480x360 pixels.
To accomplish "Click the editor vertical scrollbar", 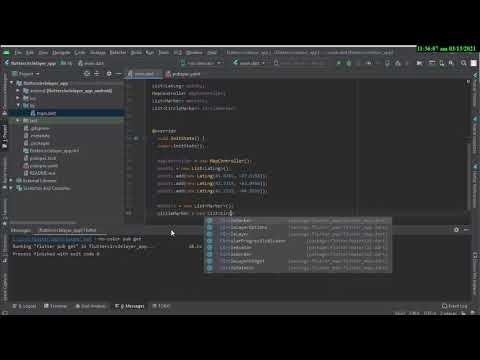I will 470,178.
